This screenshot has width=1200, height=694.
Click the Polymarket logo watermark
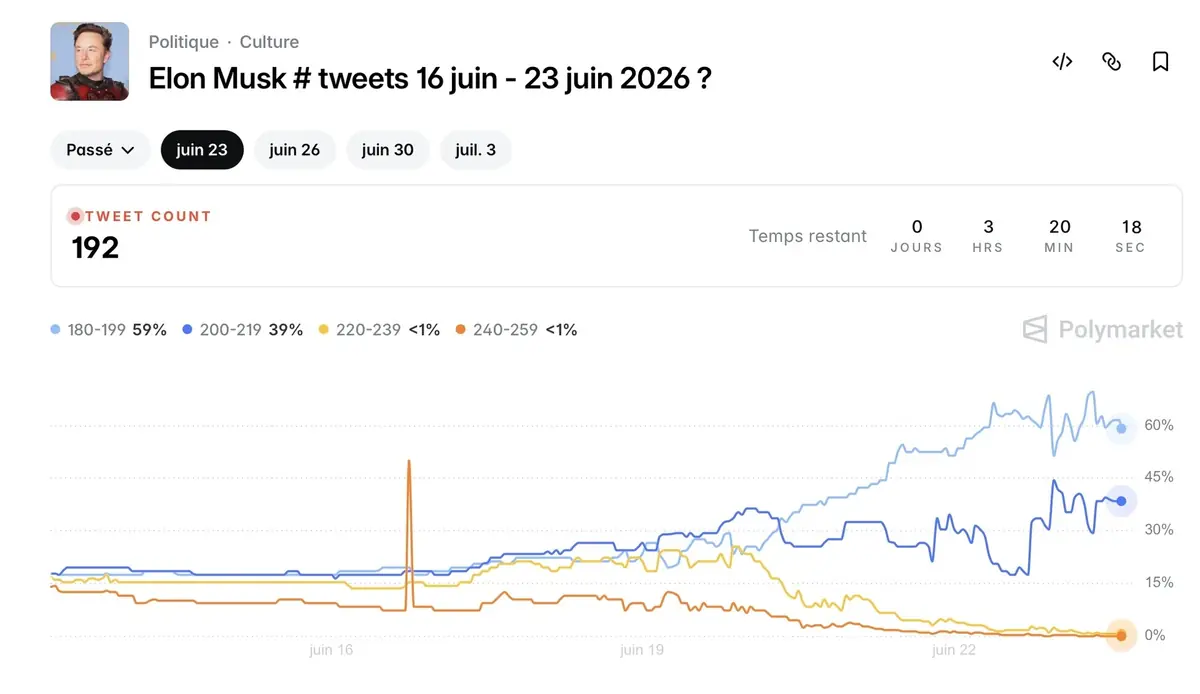point(1102,329)
